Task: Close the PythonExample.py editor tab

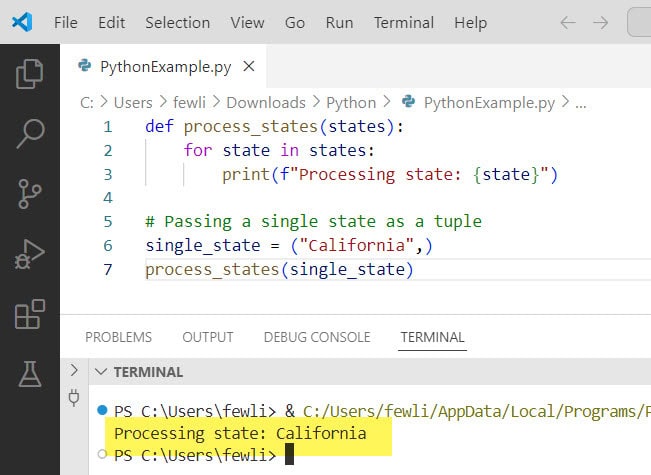Action: [249, 66]
